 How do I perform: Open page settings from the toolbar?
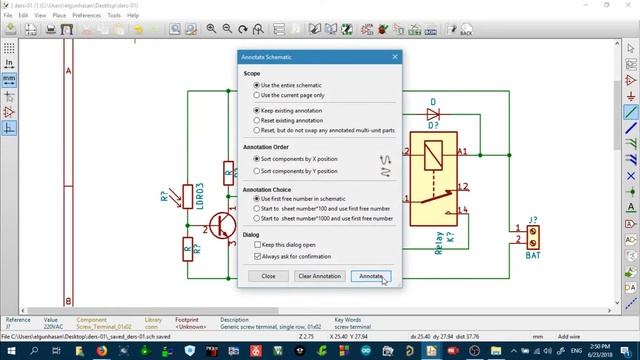pos(31,29)
